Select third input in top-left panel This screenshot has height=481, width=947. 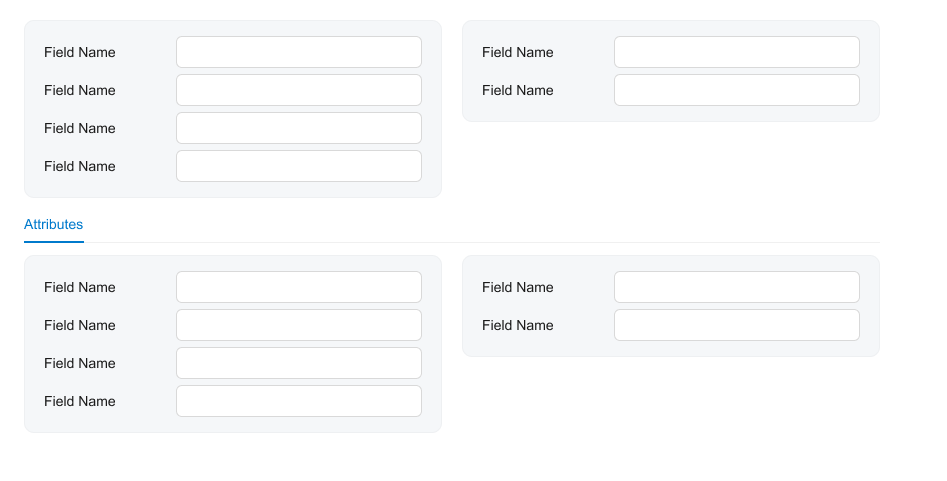[298, 128]
